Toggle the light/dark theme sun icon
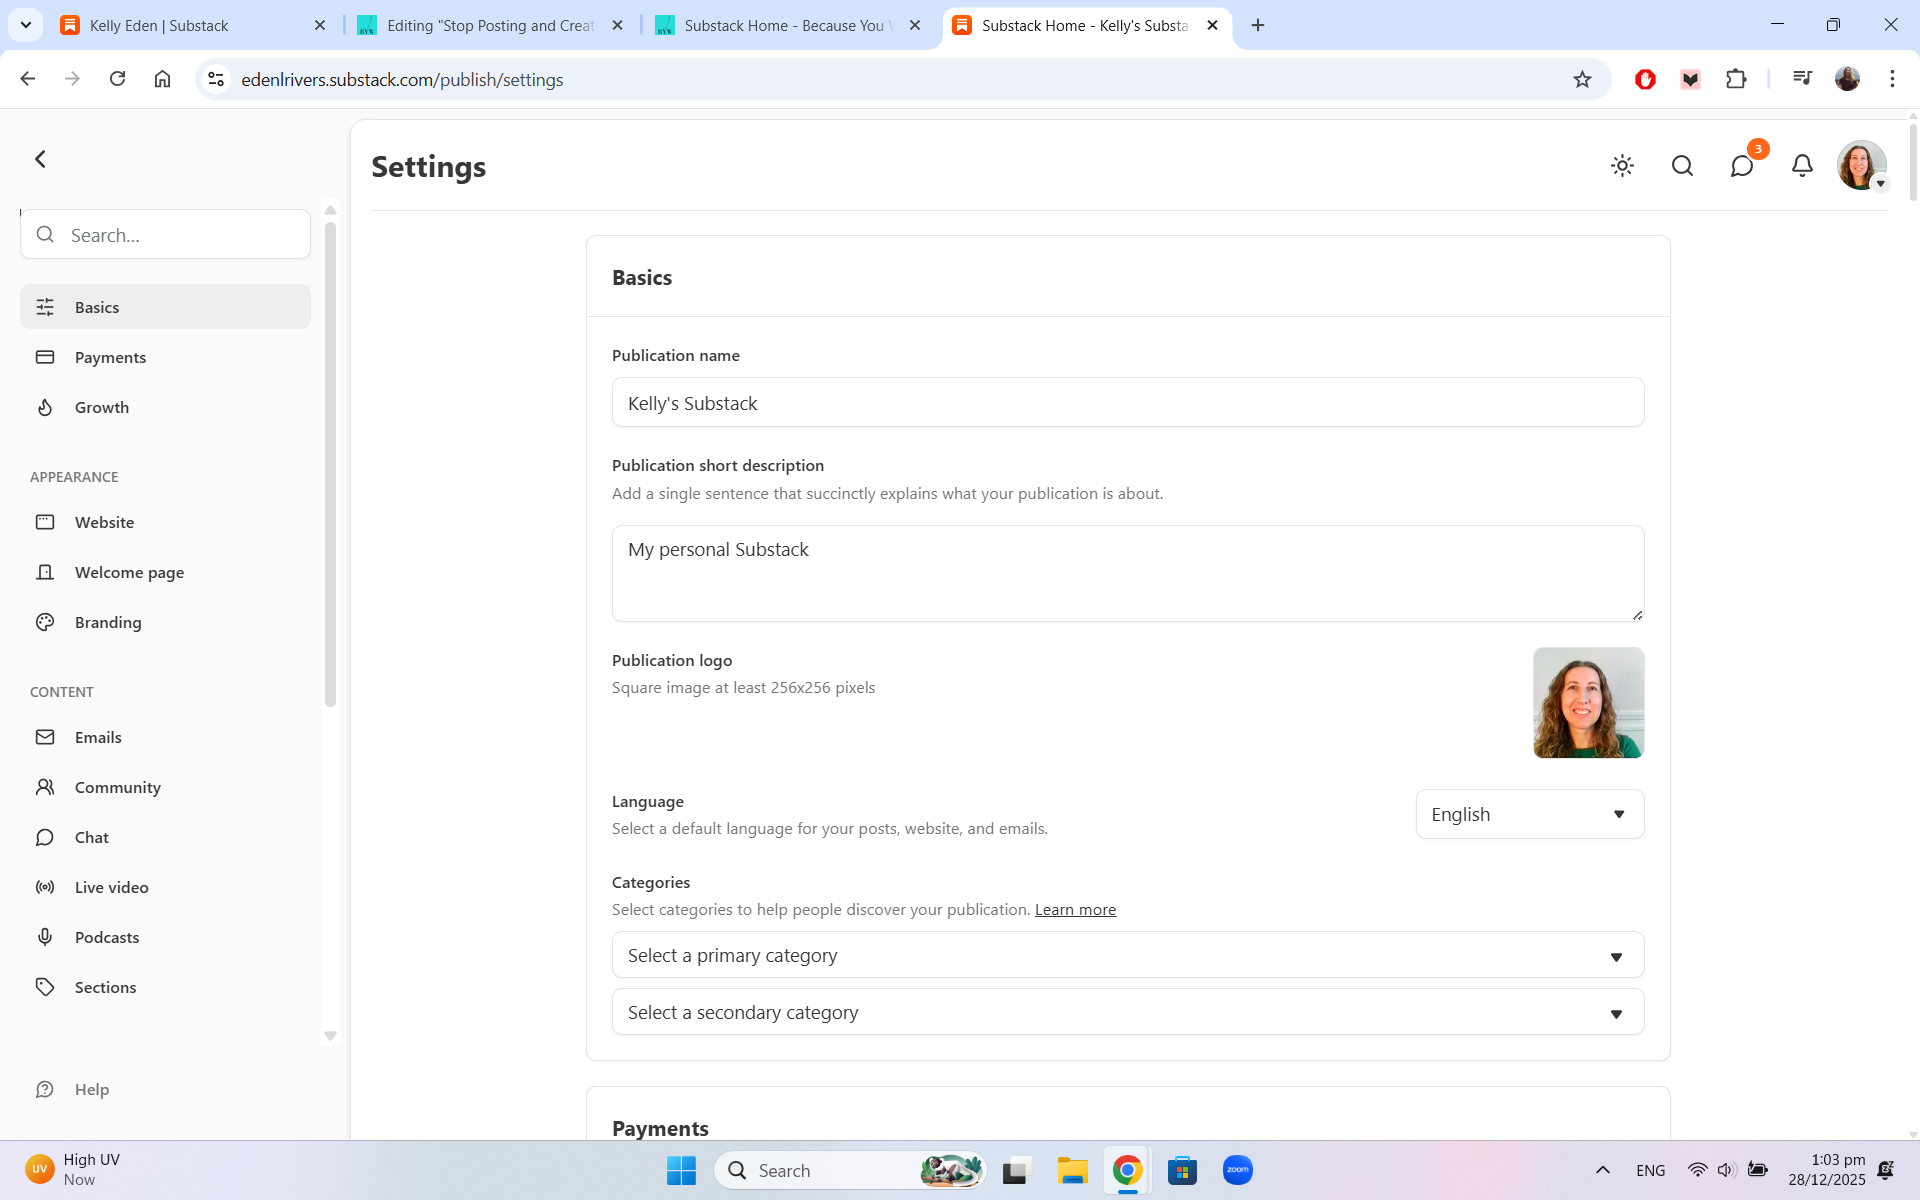This screenshot has height=1200, width=1920. (x=1622, y=166)
